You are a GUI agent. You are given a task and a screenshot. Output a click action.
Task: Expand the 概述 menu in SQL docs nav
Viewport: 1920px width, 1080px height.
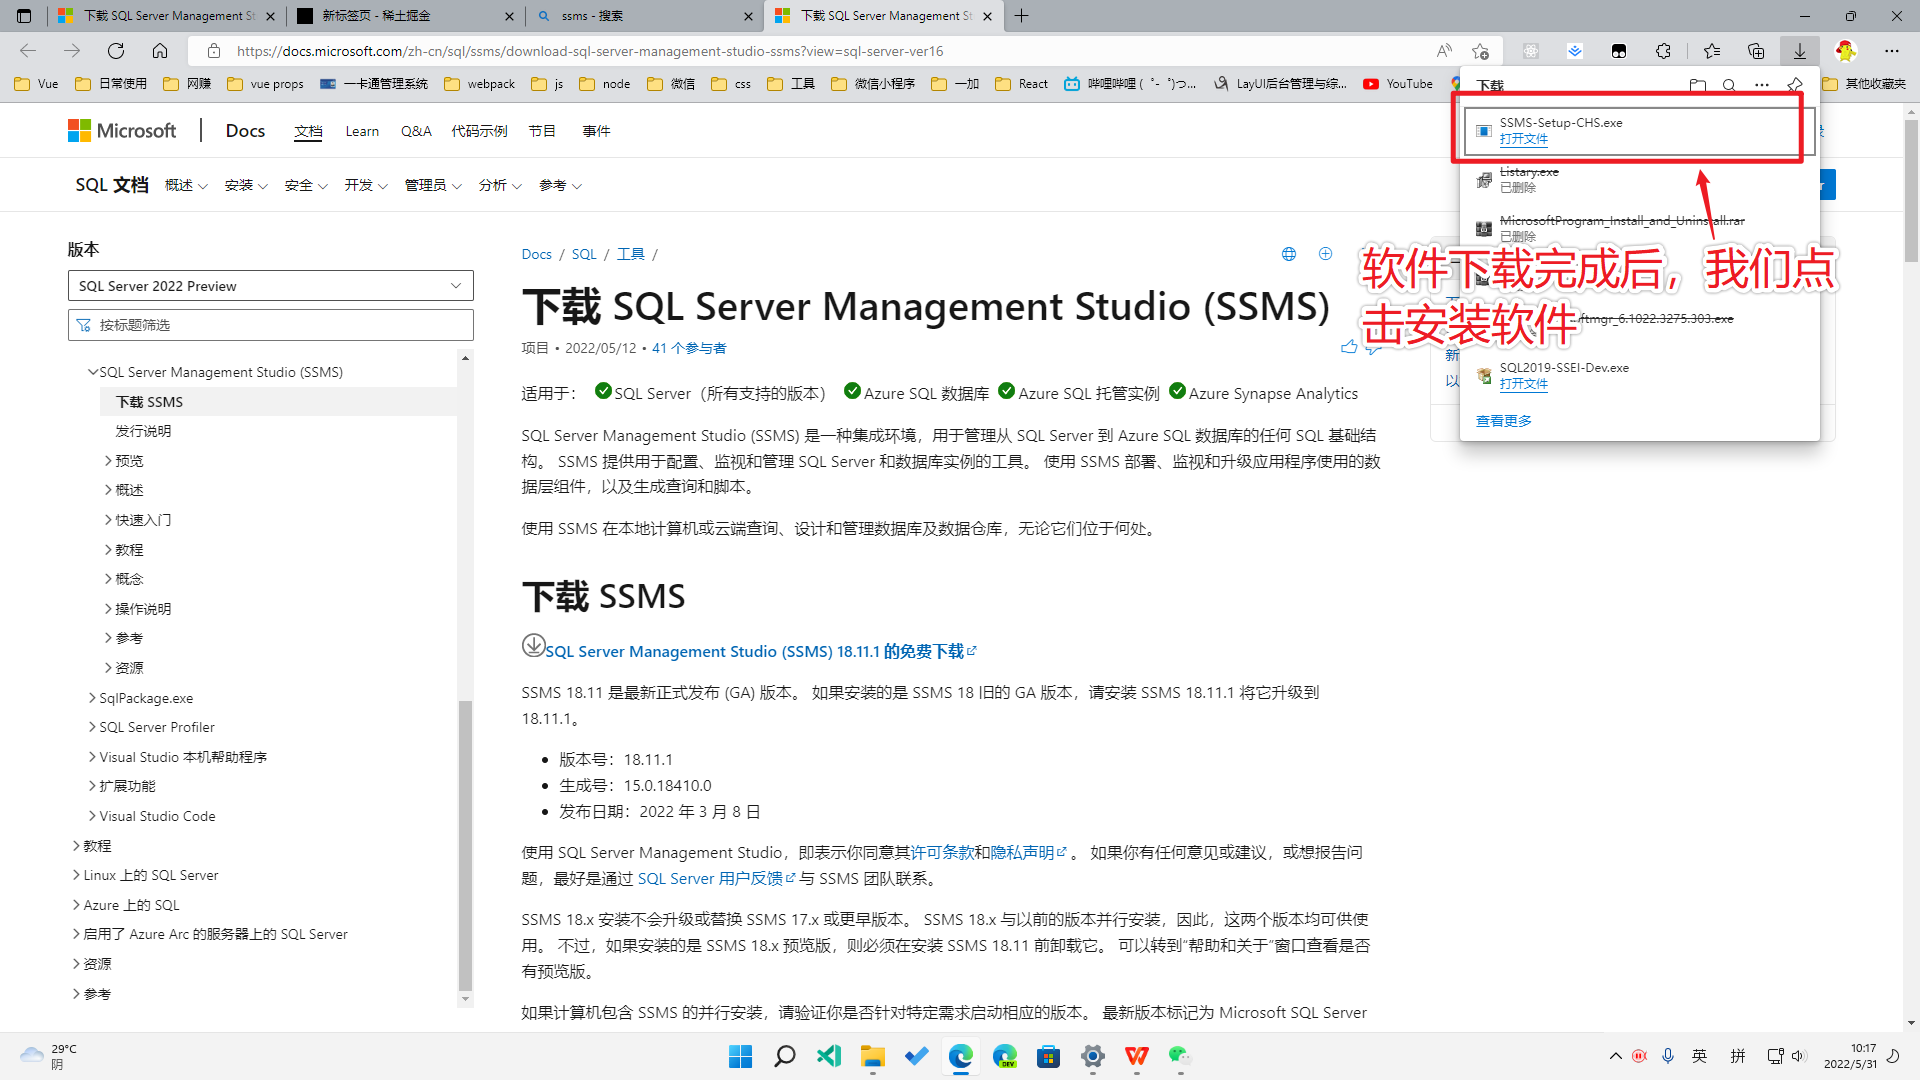(187, 185)
